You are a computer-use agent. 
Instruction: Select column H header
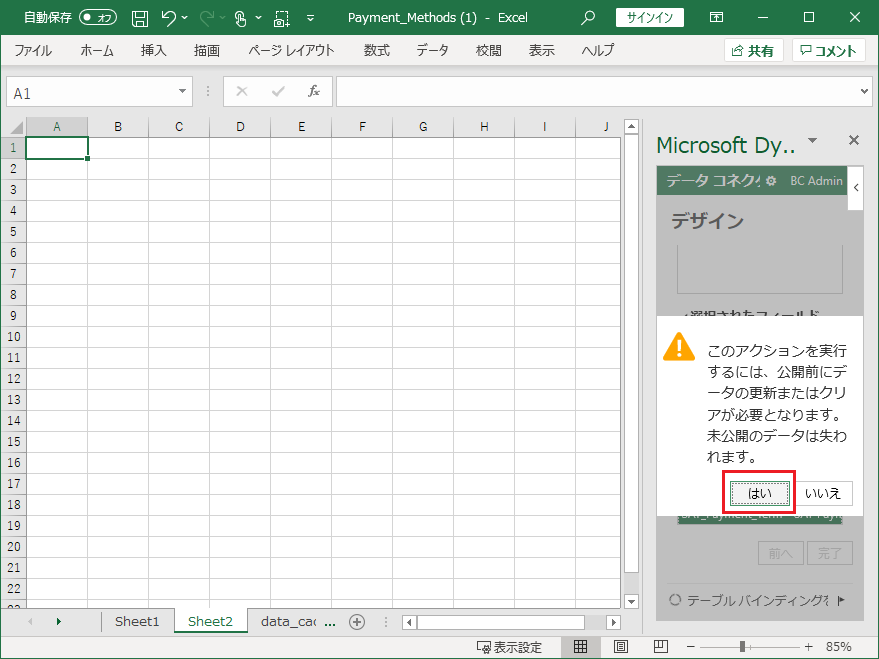point(484,127)
